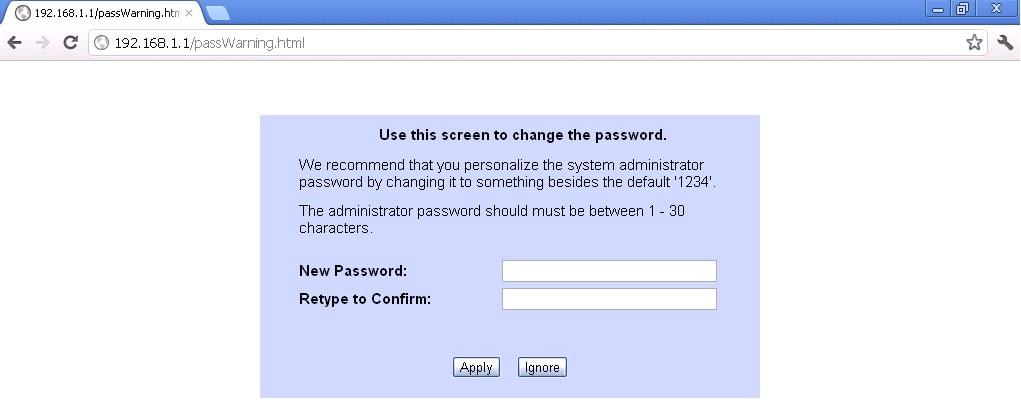The width and height of the screenshot is (1021, 418).
Task: Reload the passWarning.html page
Action: tap(70, 43)
